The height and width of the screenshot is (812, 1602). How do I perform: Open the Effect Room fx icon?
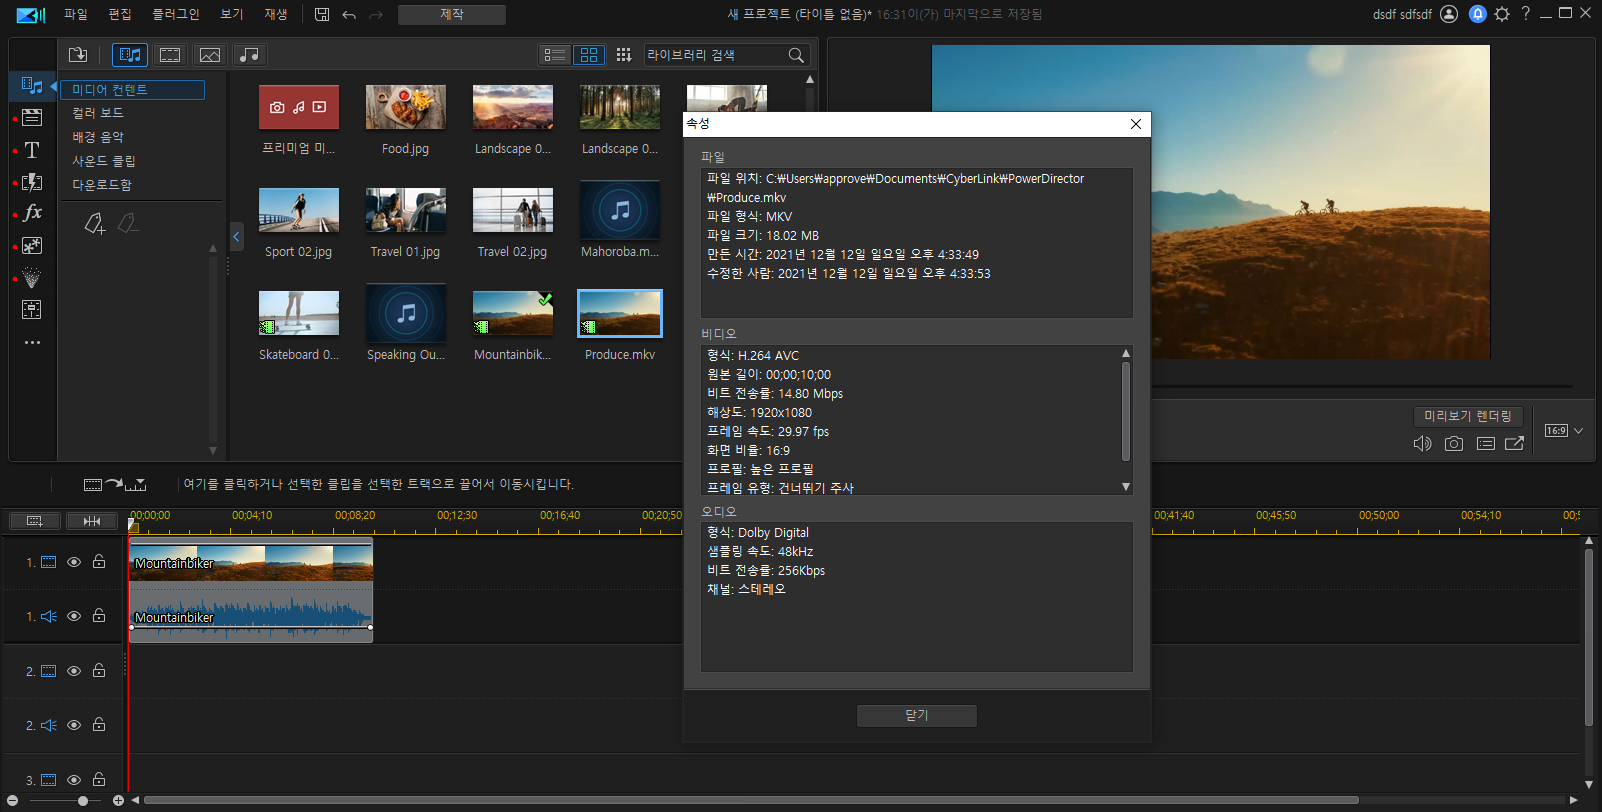(x=32, y=213)
